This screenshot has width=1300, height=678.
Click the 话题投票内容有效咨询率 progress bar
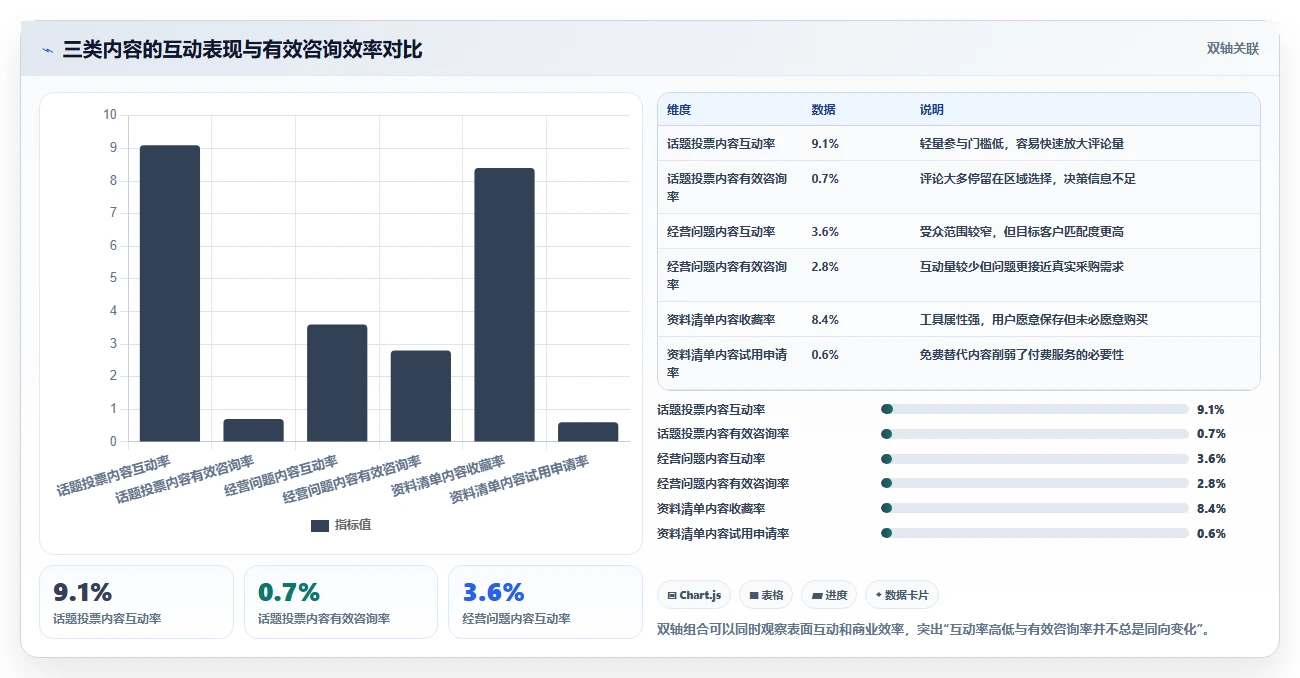click(x=1034, y=434)
